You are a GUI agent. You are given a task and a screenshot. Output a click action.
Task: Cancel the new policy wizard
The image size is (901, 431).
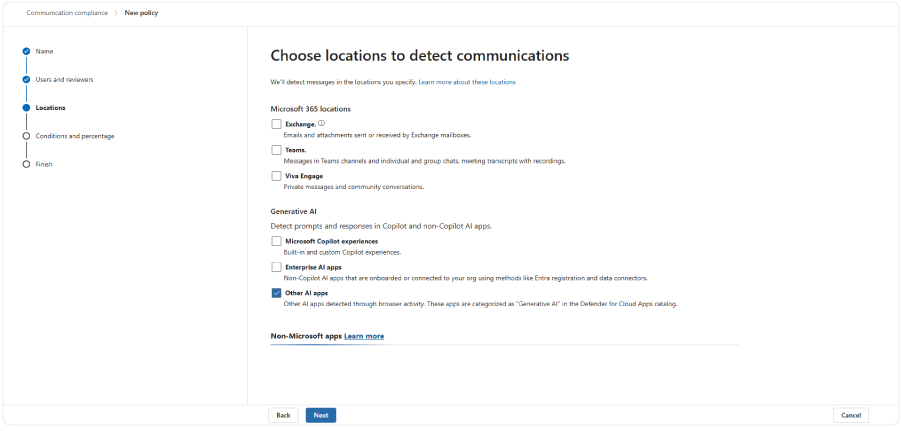851,415
